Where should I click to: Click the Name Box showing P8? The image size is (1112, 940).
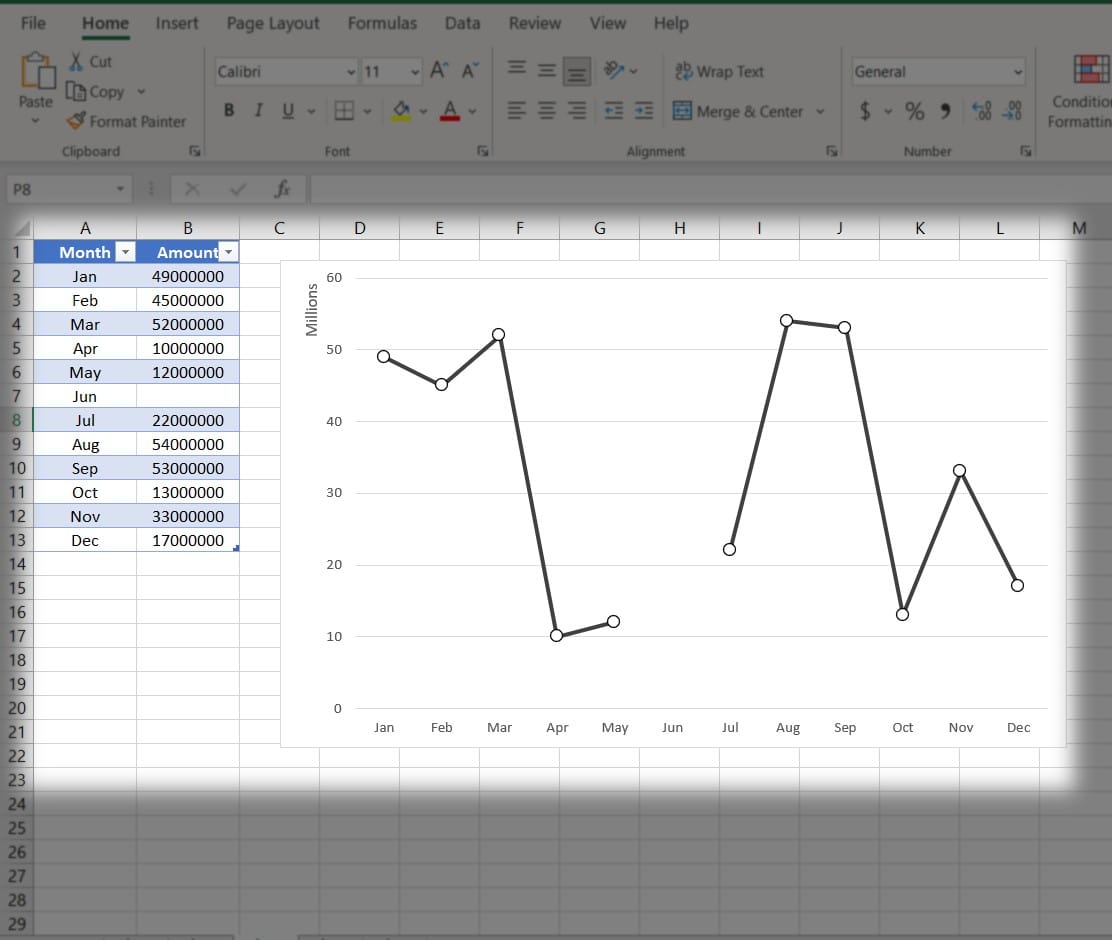pos(58,188)
